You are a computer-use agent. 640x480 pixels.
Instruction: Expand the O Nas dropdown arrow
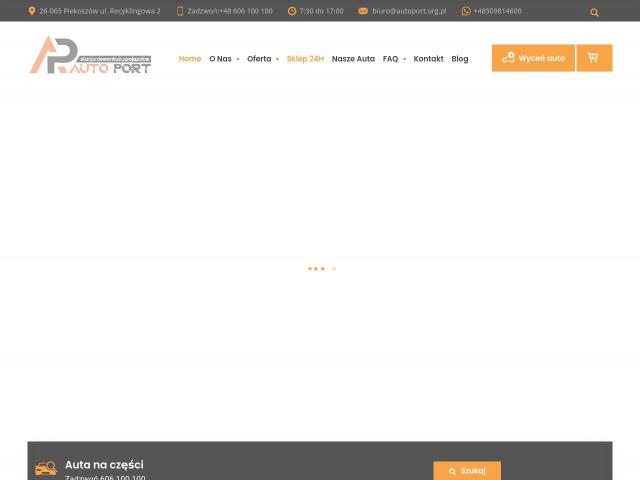pos(238,59)
